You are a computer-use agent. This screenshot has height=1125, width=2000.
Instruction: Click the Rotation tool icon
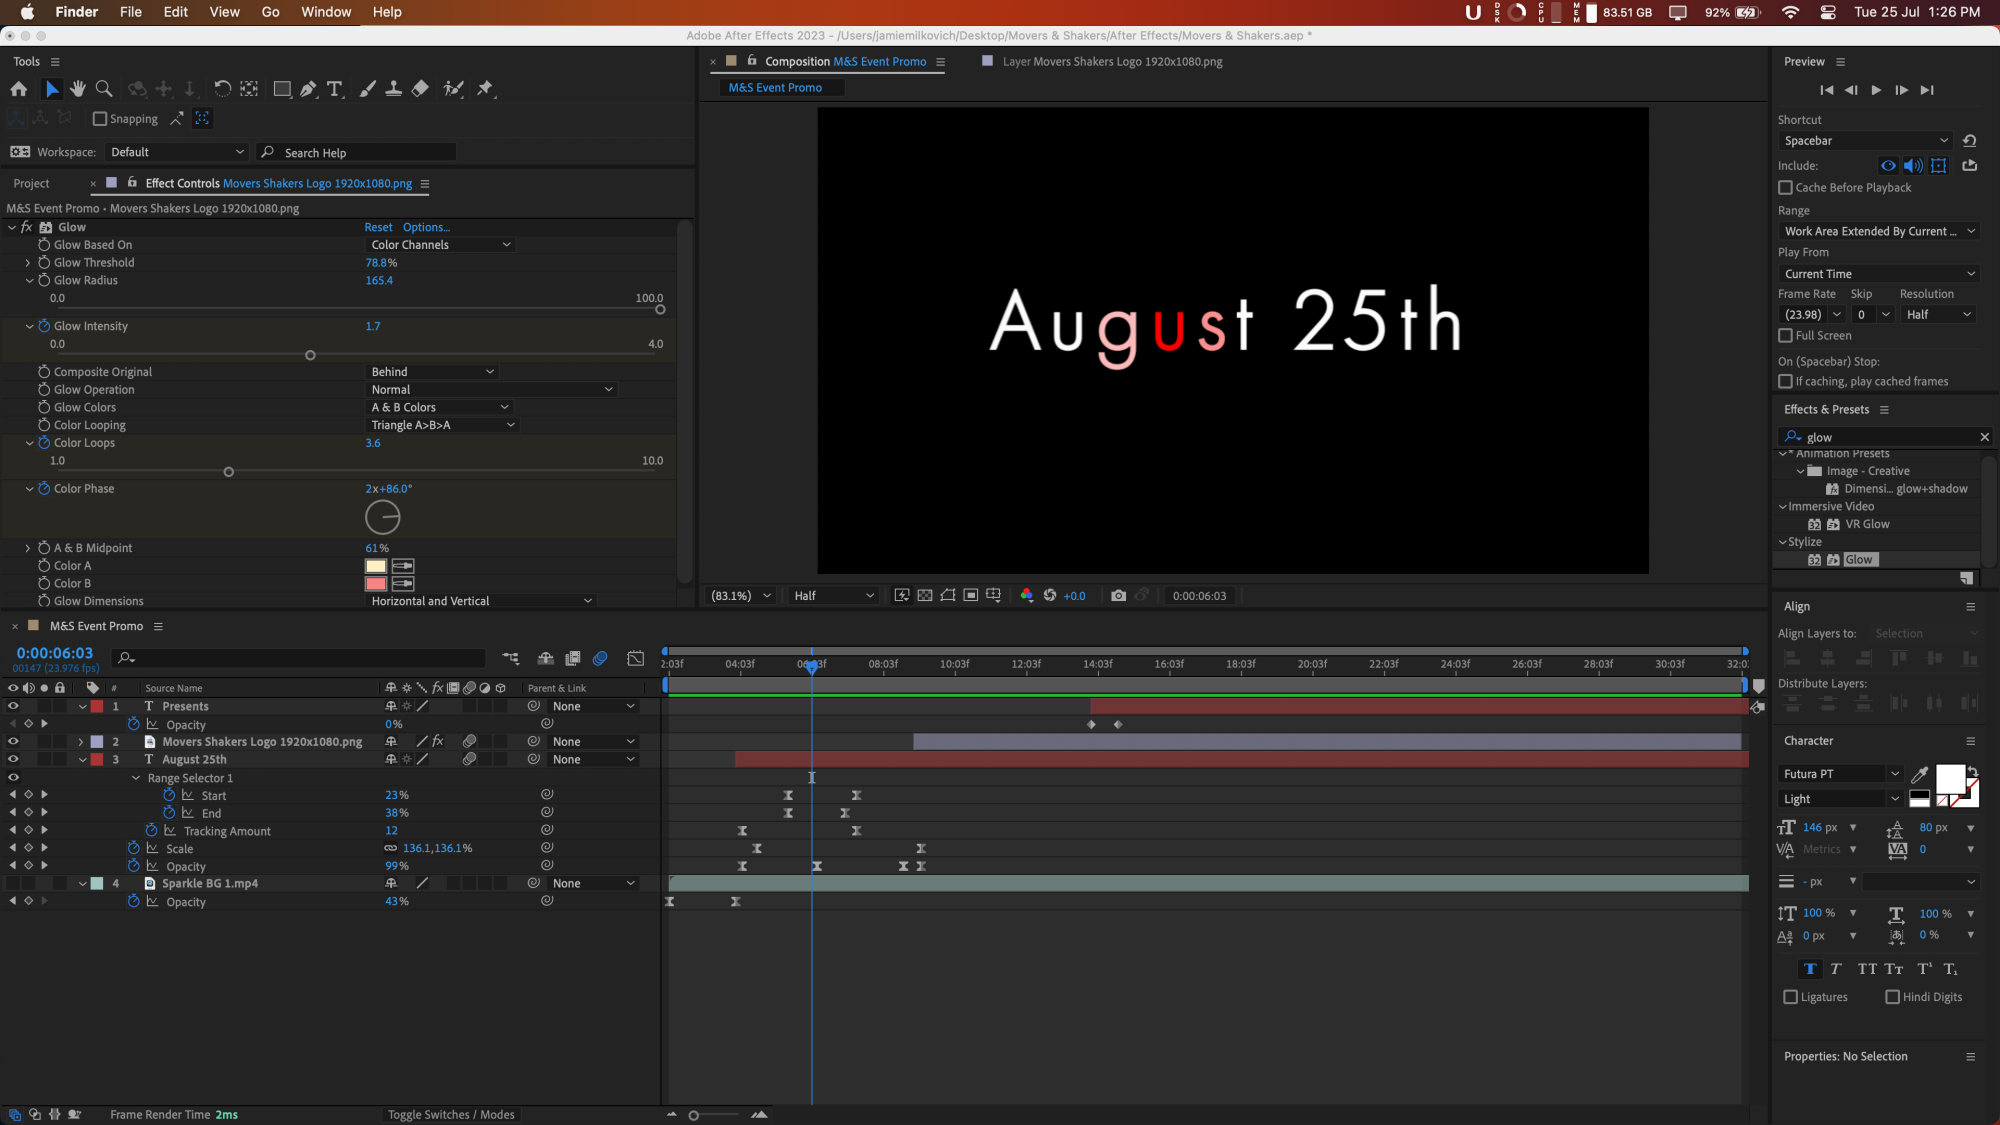click(x=222, y=89)
